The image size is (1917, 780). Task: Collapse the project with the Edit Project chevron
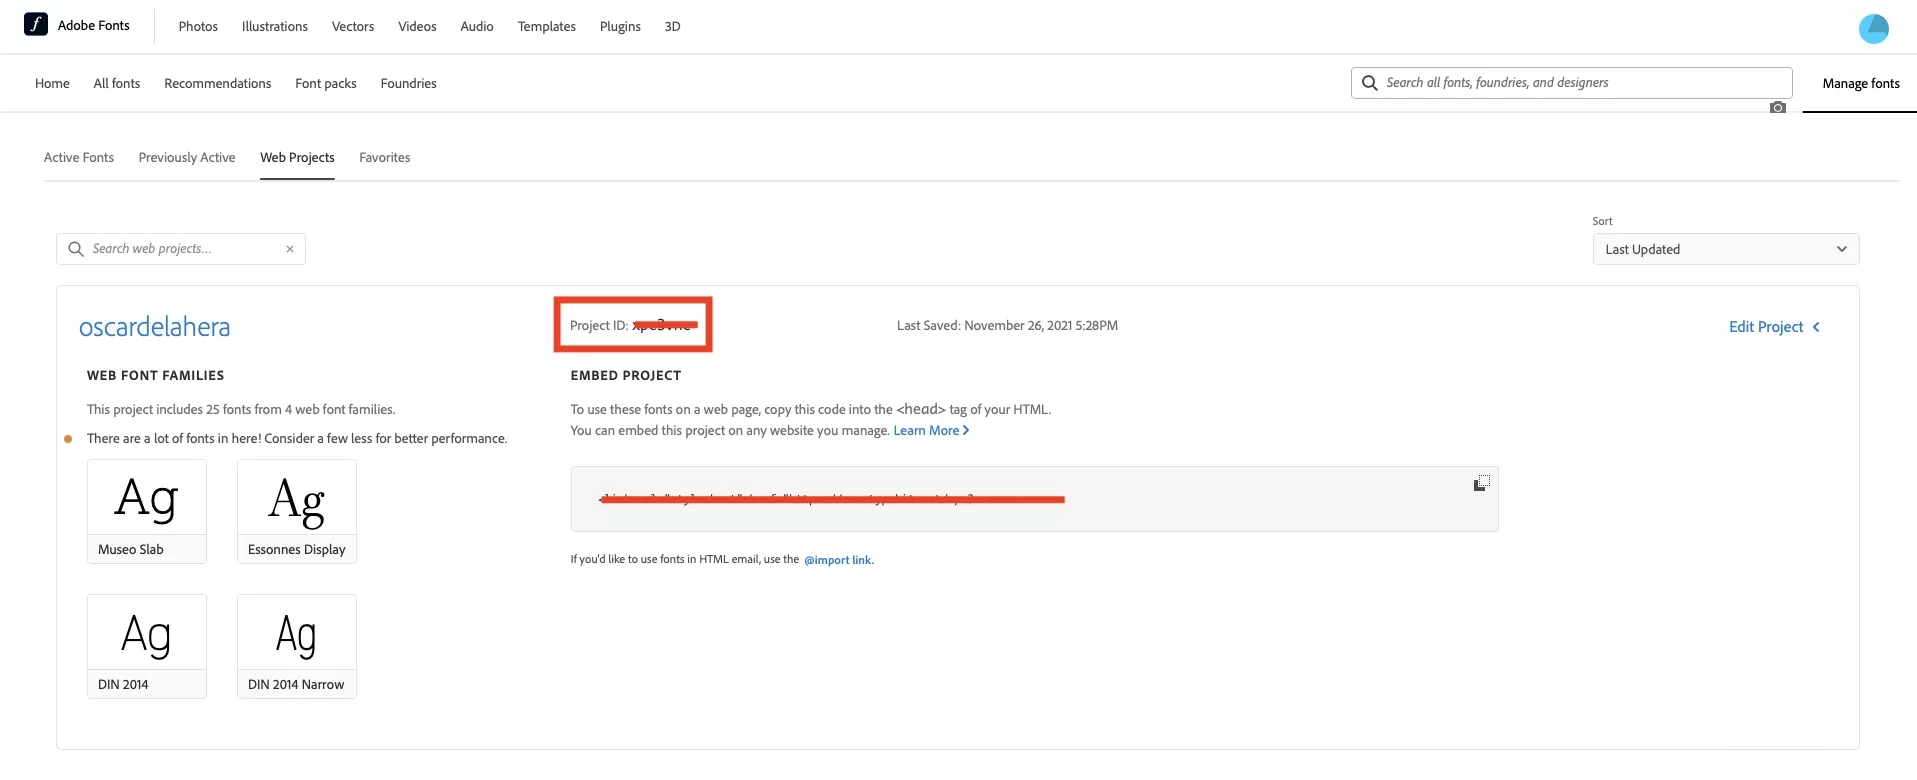[1816, 327]
